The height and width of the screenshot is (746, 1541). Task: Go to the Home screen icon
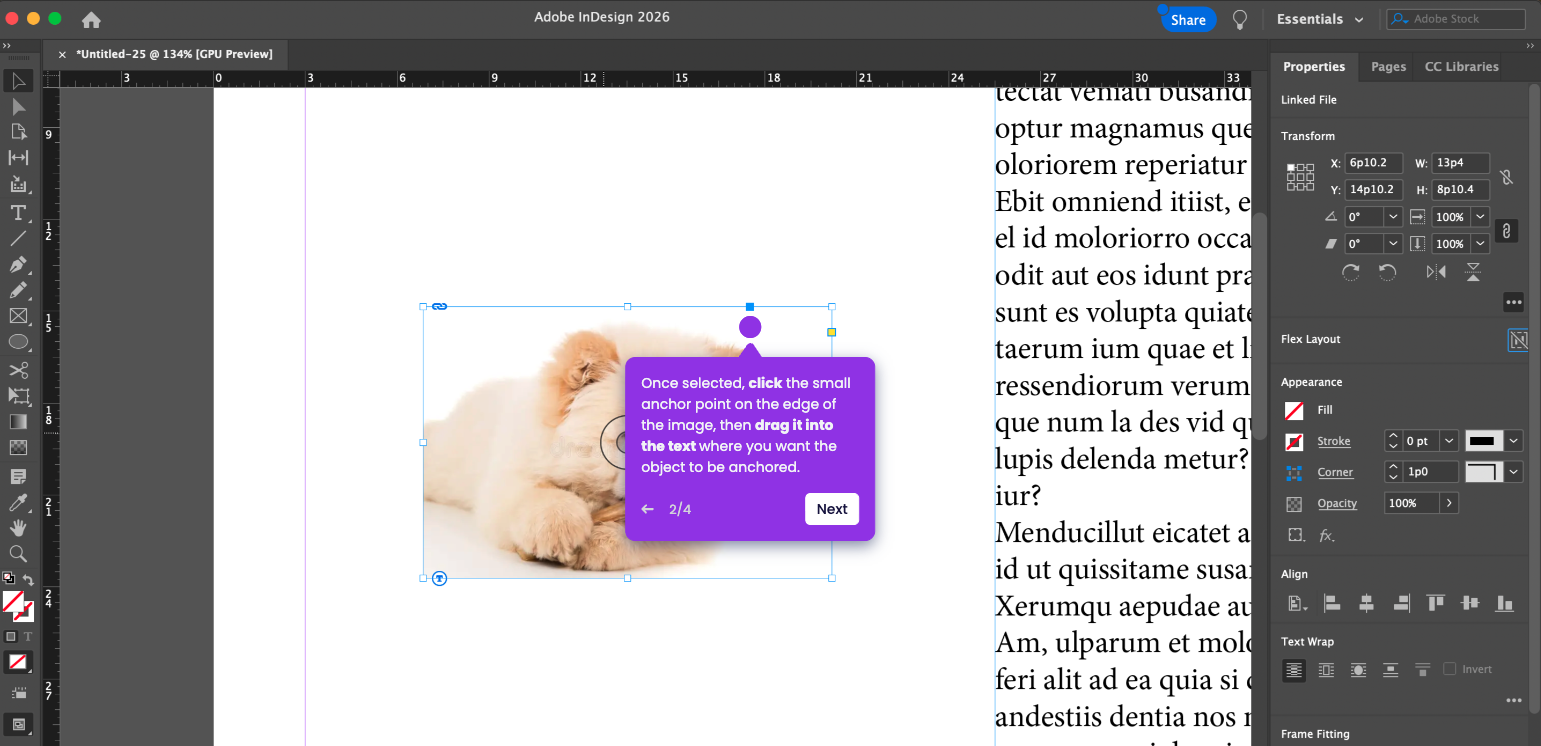click(91, 19)
